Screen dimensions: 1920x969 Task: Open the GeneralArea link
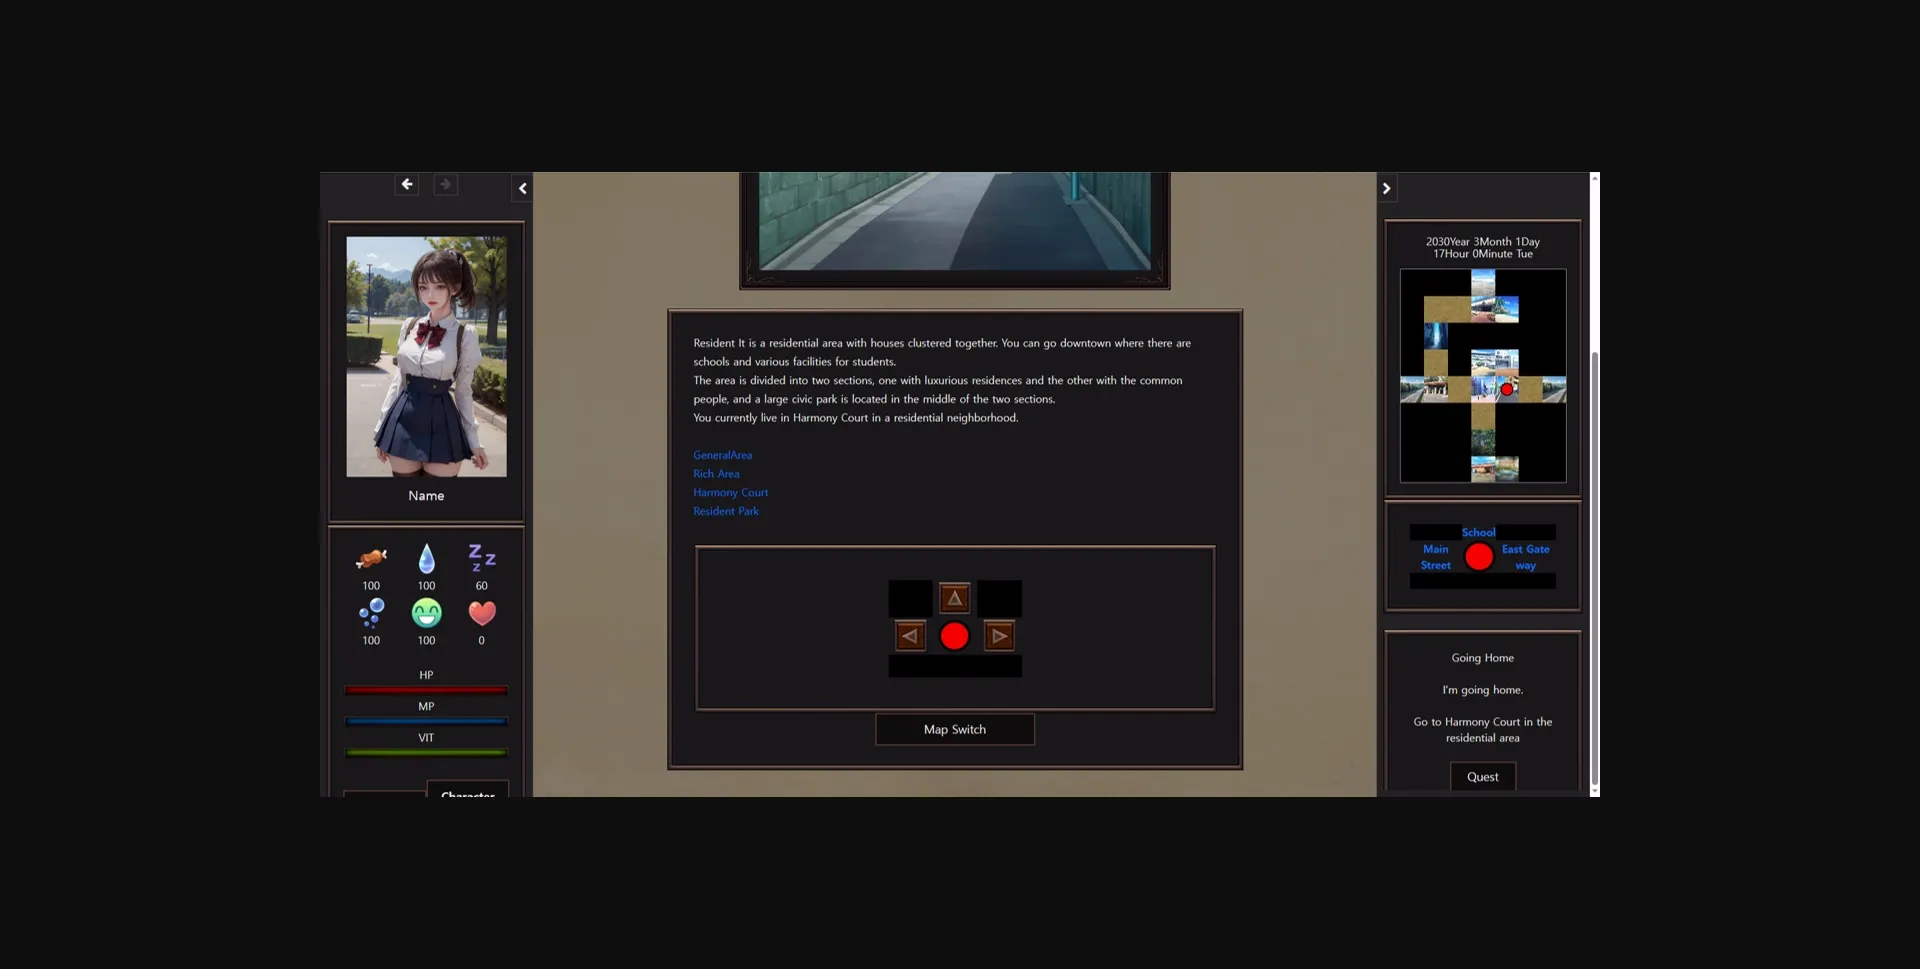point(722,455)
